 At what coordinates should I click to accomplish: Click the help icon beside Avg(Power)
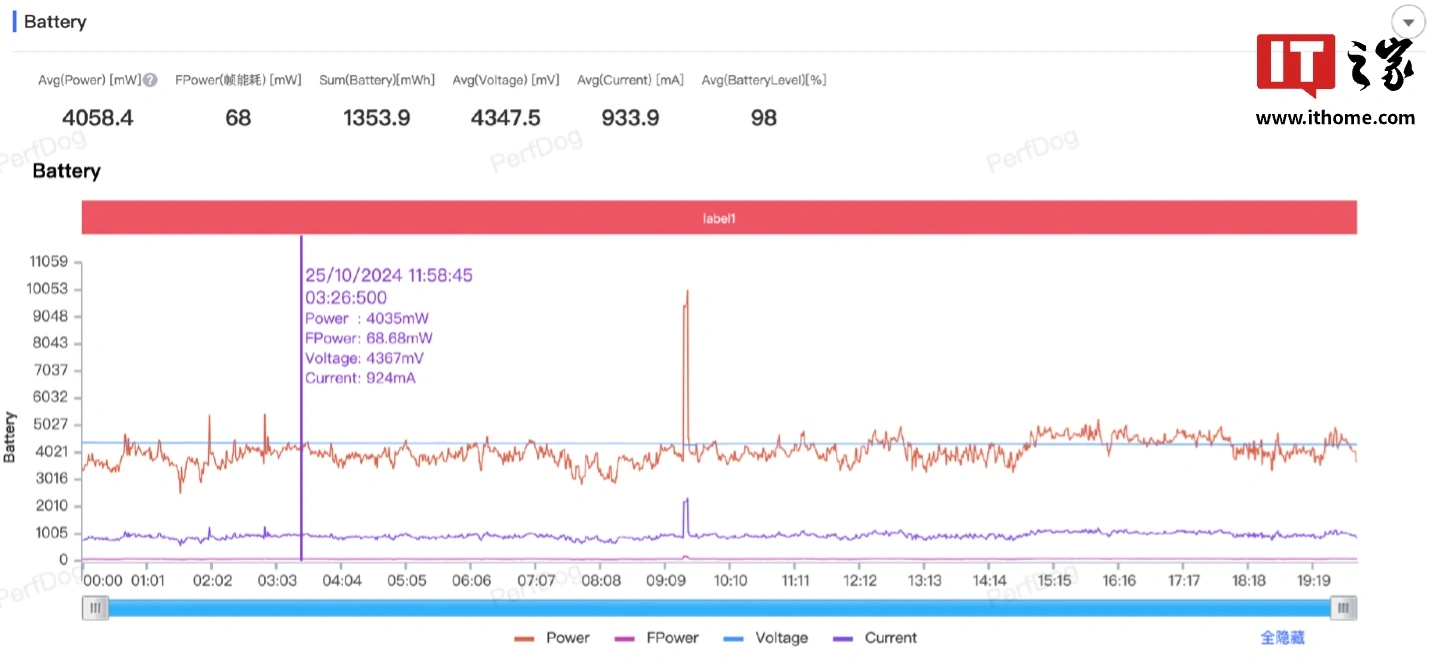point(150,80)
